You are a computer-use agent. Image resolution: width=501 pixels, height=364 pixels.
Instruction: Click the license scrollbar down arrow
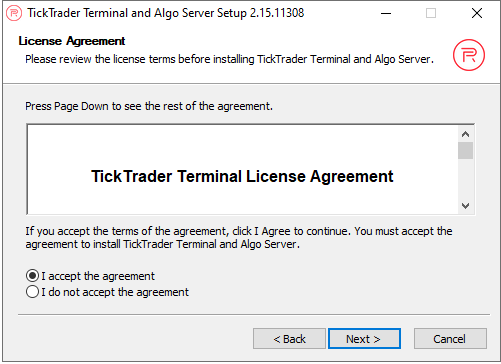pyautogui.click(x=465, y=206)
